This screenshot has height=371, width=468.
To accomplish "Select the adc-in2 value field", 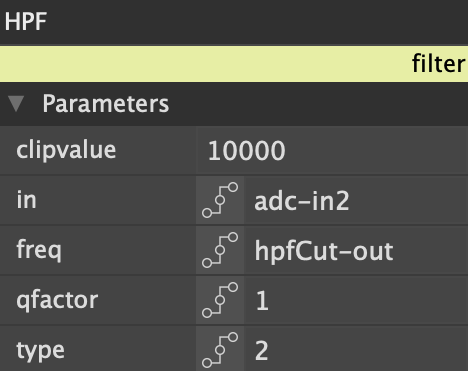I will tap(356, 200).
